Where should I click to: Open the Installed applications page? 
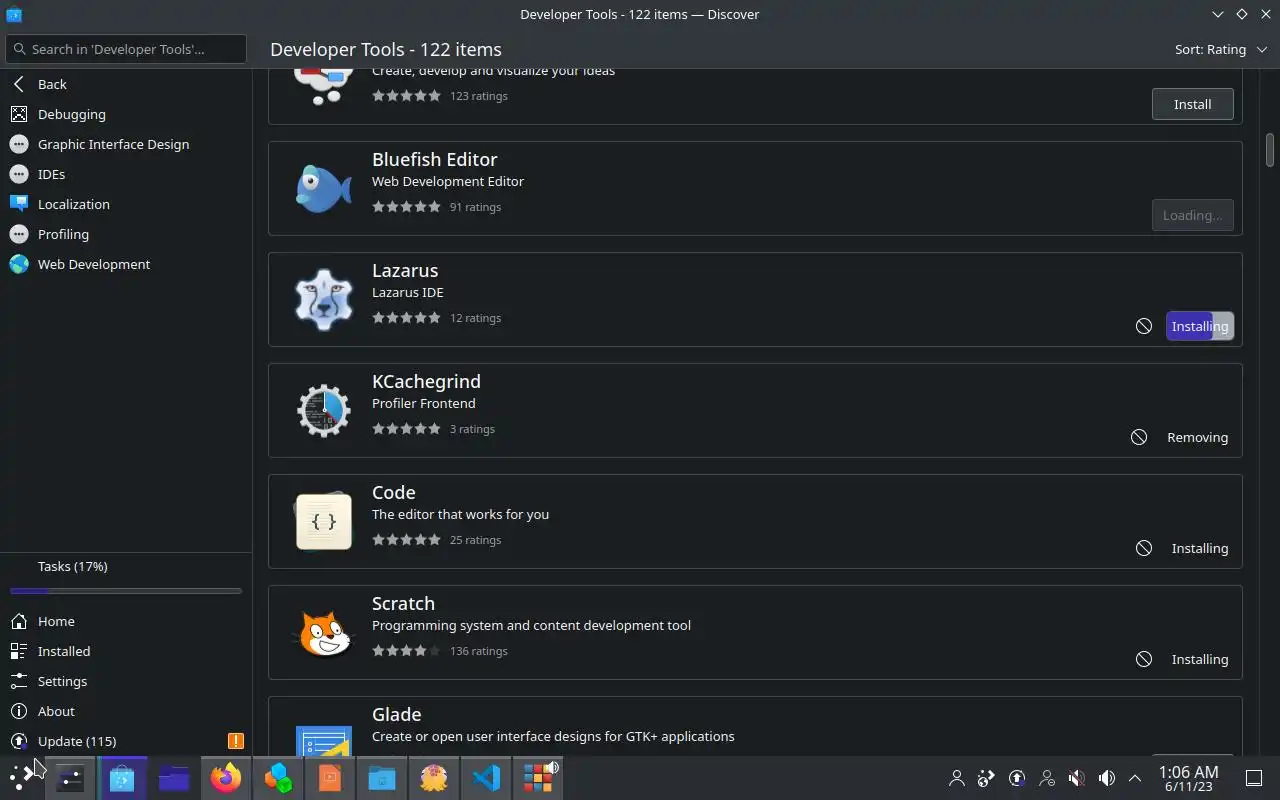[x=126, y=651]
